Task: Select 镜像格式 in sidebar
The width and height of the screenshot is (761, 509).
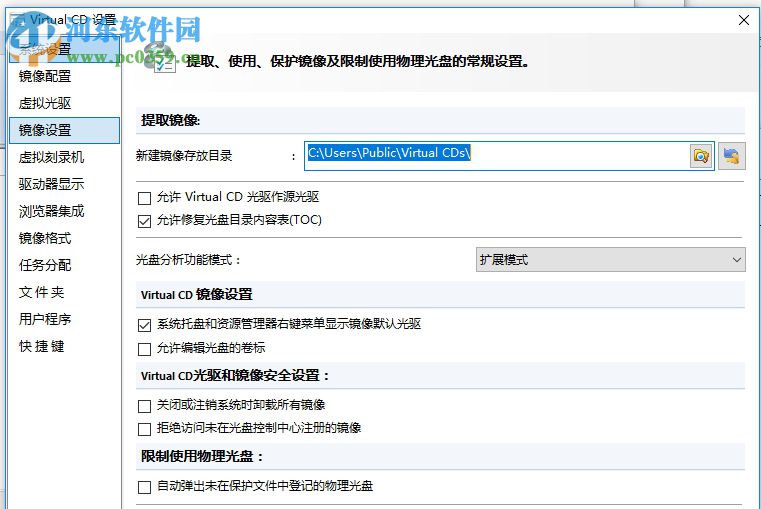Action: click(64, 238)
